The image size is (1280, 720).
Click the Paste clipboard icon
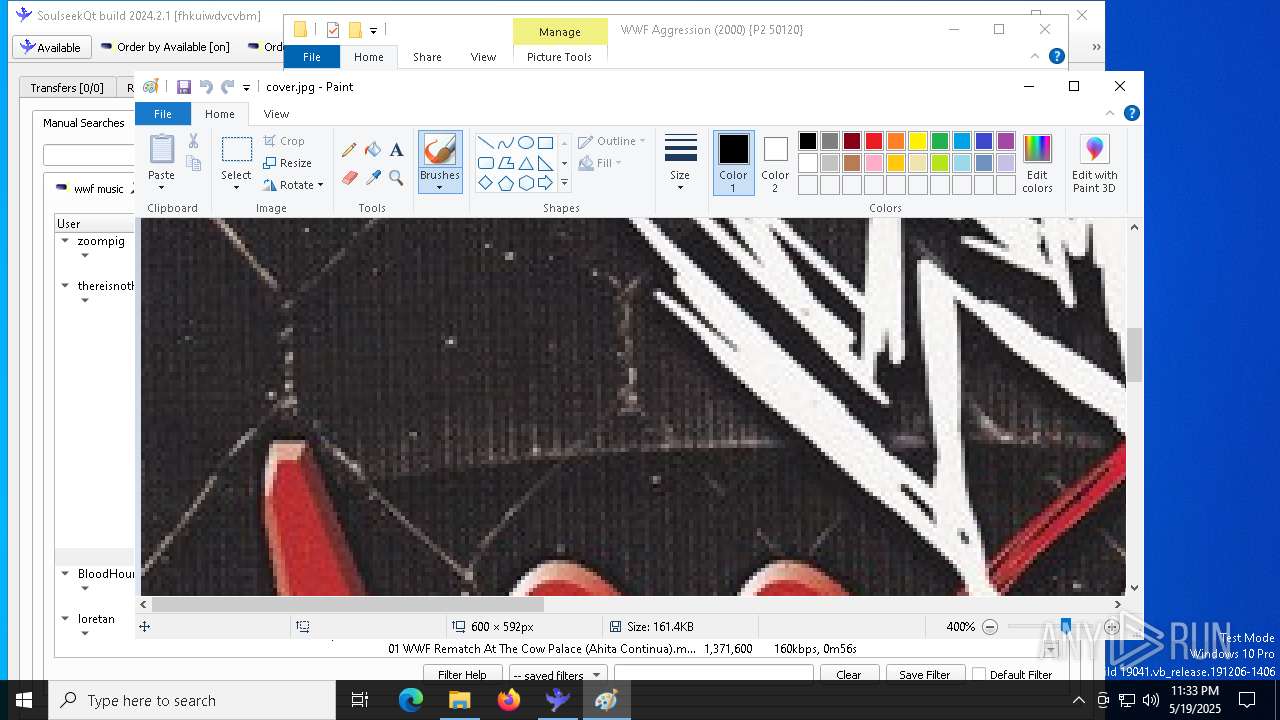point(162,149)
